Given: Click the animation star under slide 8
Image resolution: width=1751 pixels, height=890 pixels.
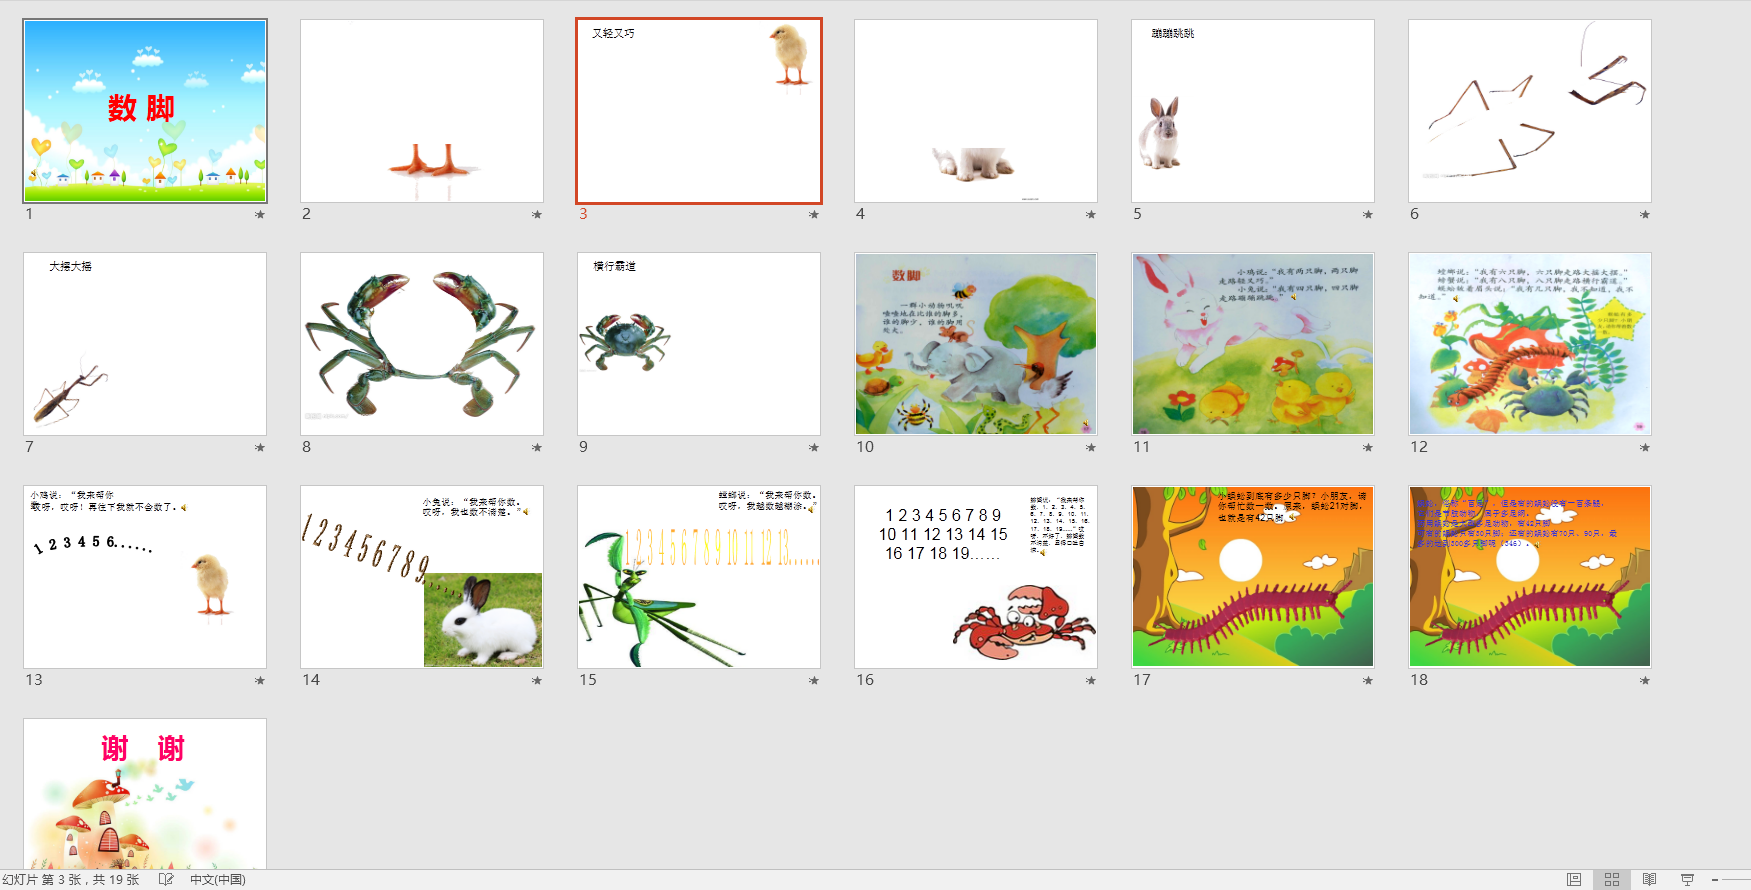Looking at the screenshot, I should tap(537, 447).
